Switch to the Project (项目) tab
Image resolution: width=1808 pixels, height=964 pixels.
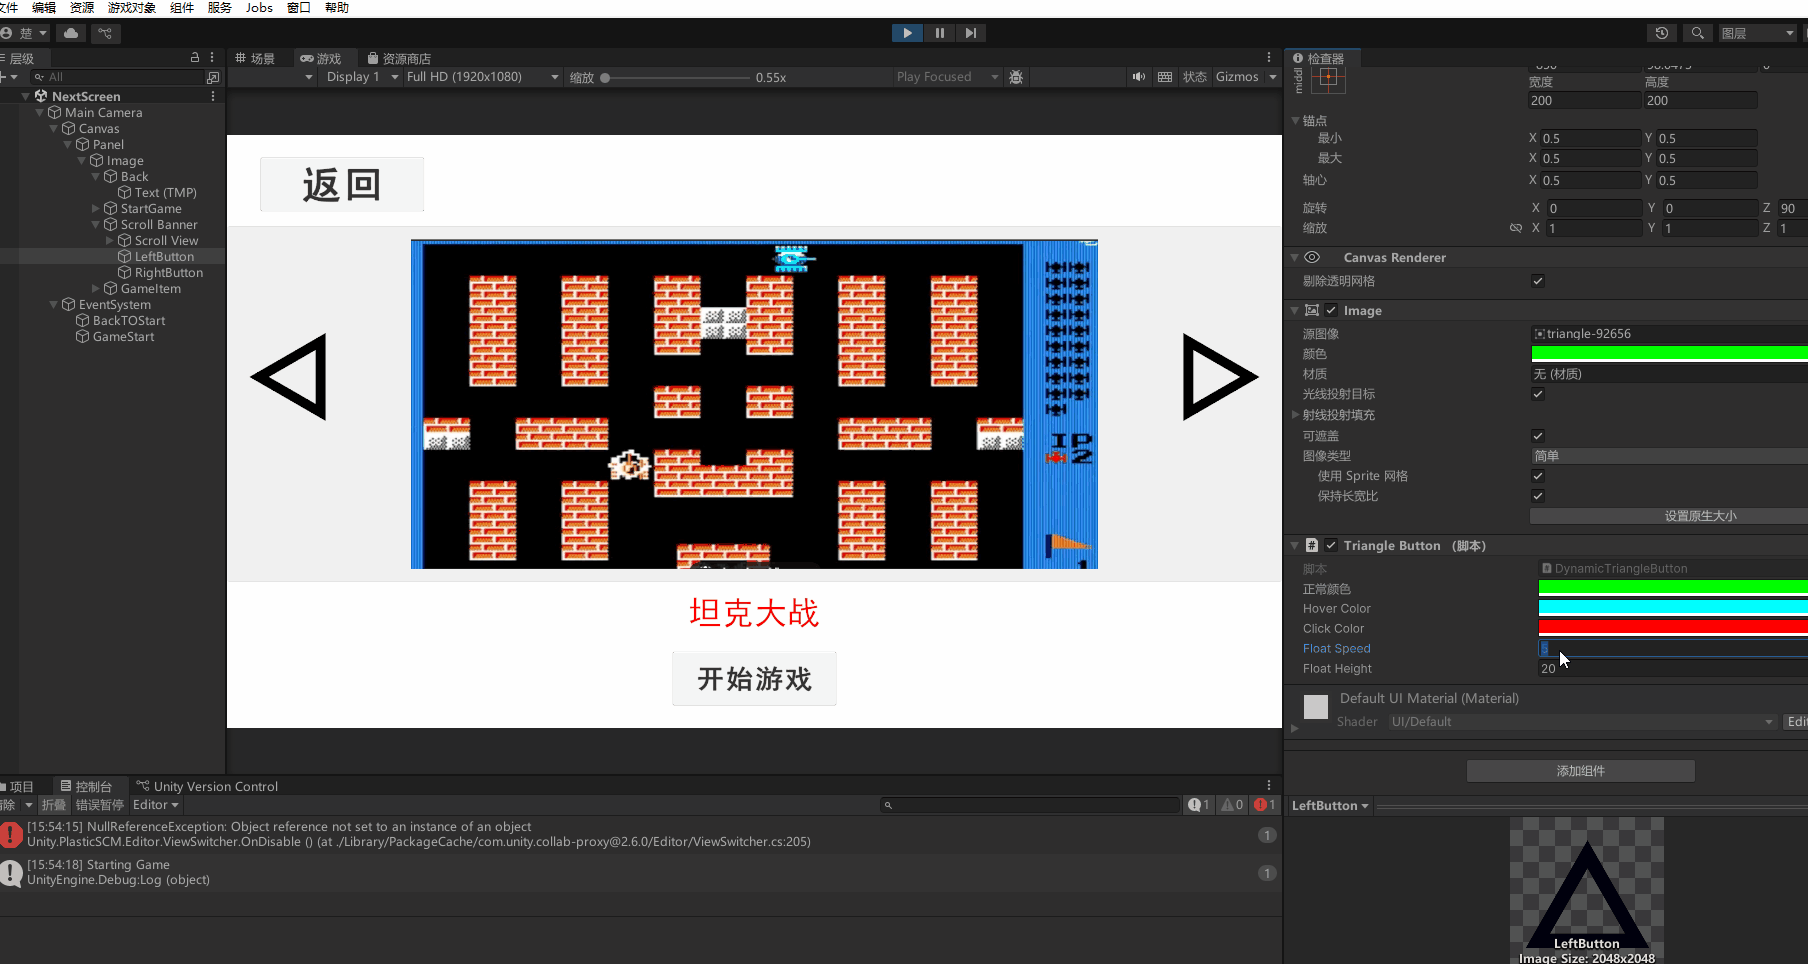[17, 787]
